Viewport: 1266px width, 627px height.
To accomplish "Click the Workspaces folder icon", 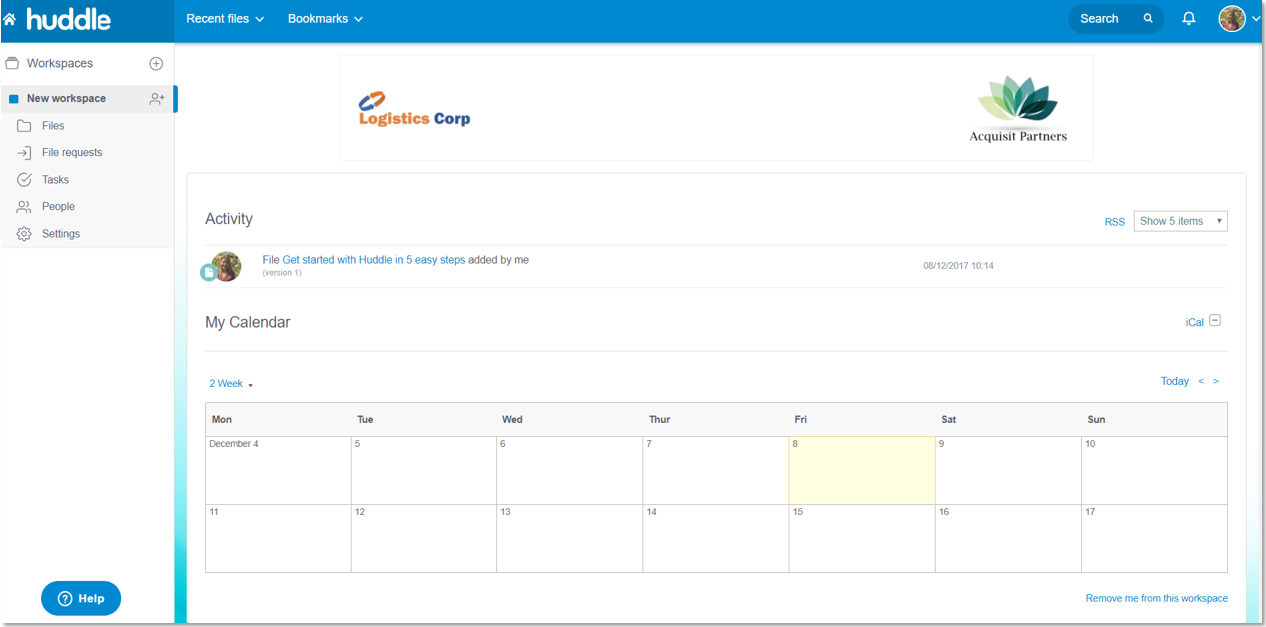I will (12, 63).
